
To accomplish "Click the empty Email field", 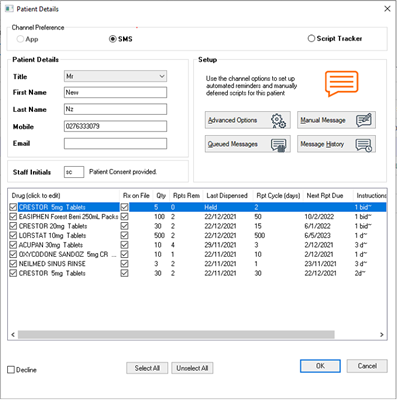I will coord(115,144).
